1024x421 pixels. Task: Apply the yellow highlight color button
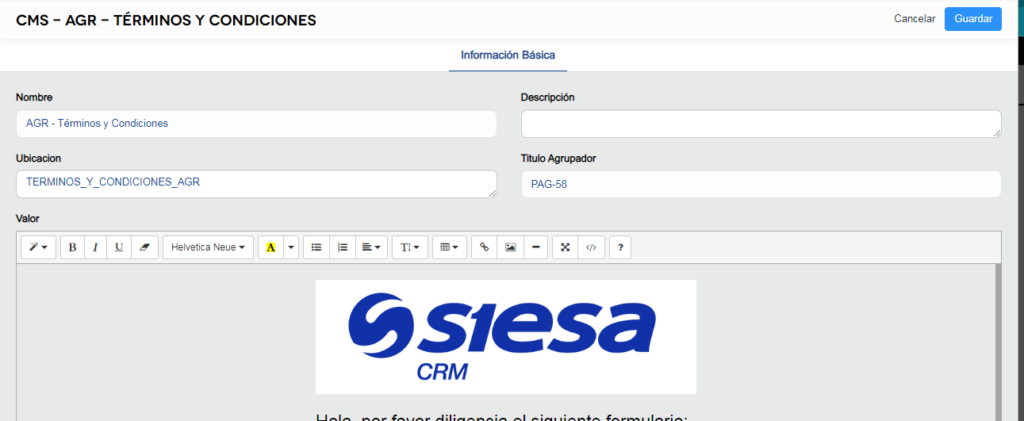[x=271, y=247]
